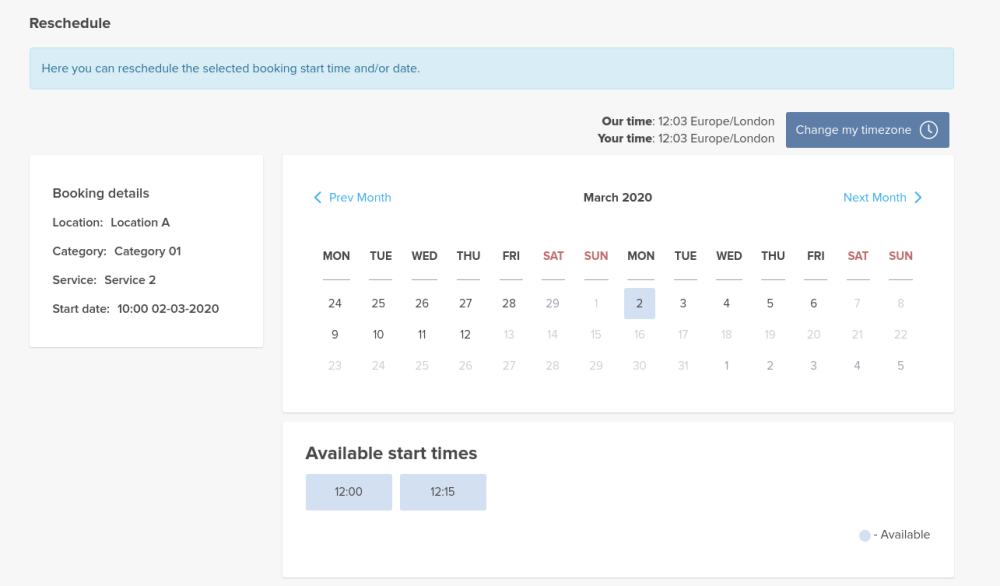The image size is (1000, 586).
Task: Pick Tuesday 3 in the calendar
Action: coord(683,304)
